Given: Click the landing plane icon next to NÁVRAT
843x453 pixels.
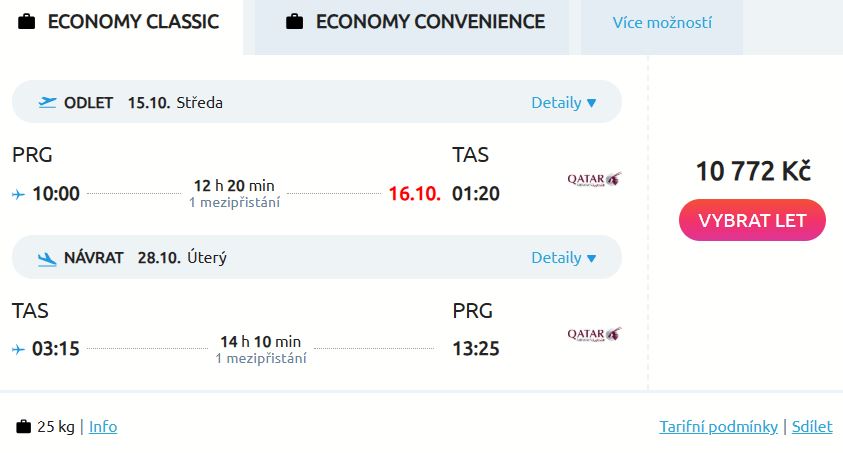Looking at the screenshot, I should point(47,258).
